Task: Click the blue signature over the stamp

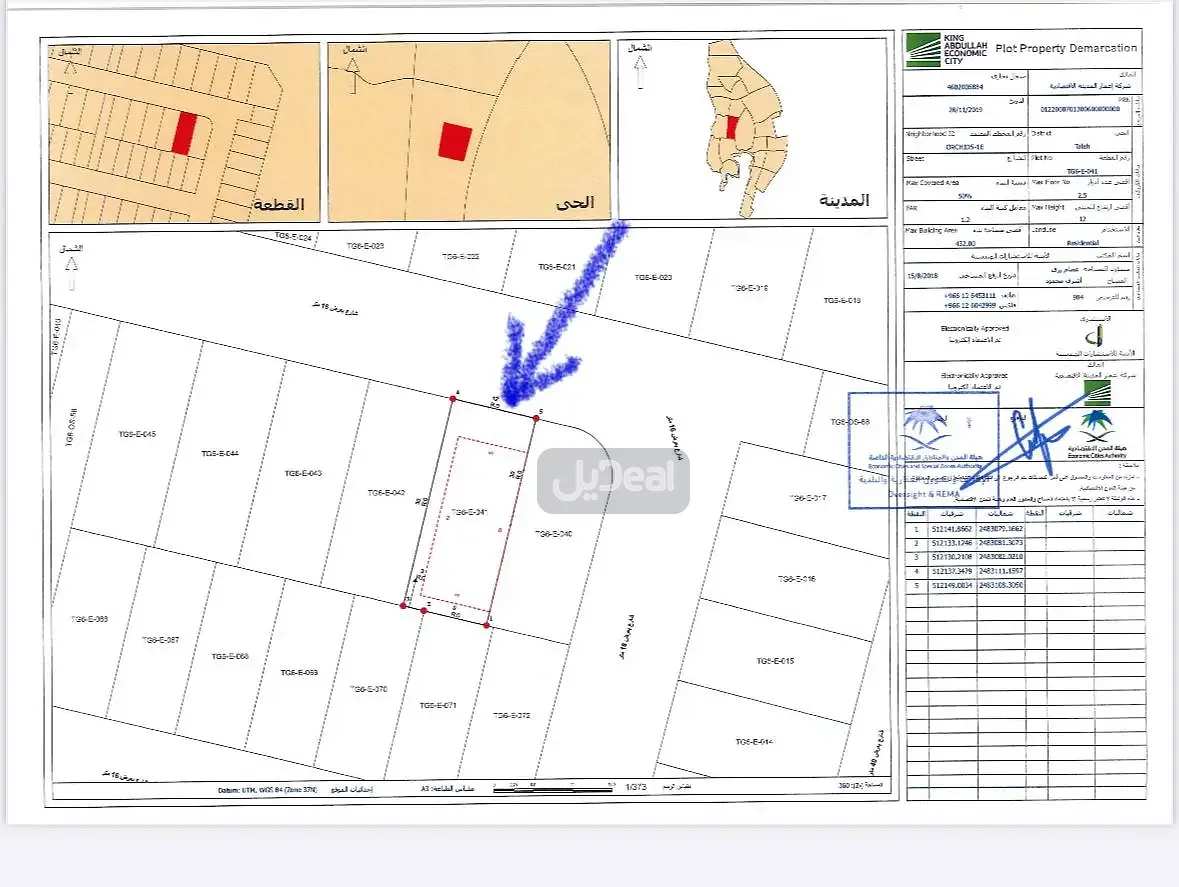Action: pos(1037,435)
